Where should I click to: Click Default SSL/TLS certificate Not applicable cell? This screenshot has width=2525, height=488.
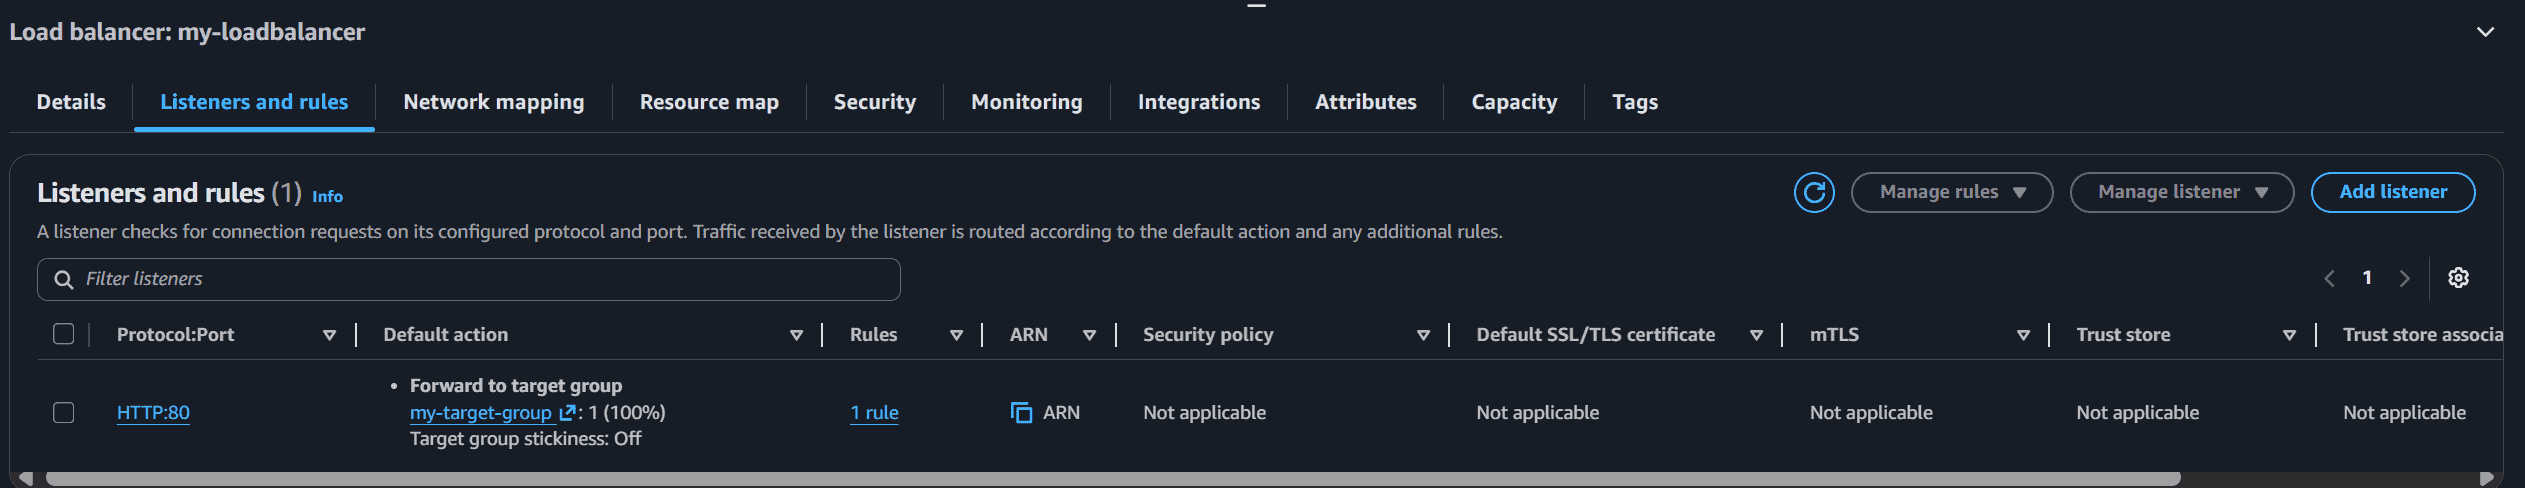1538,412
